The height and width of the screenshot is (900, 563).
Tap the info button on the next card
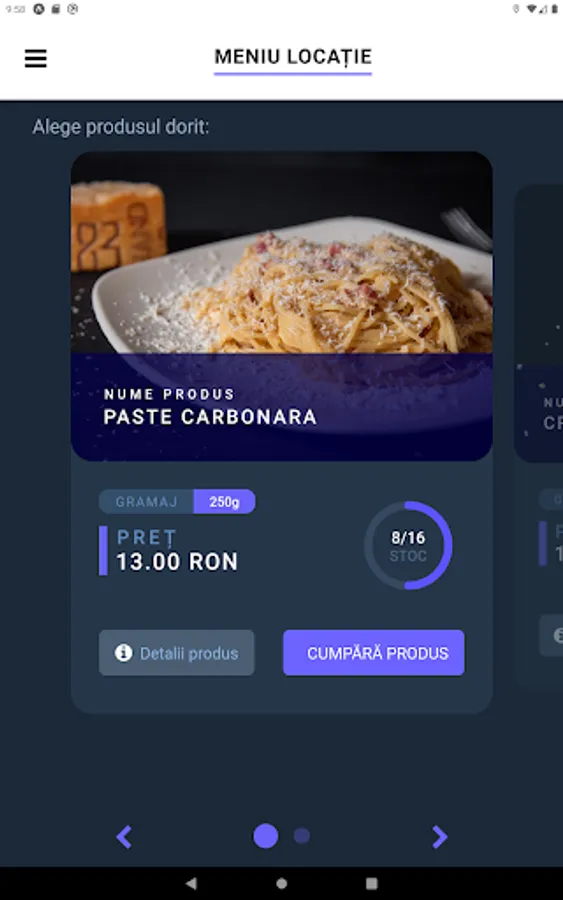coord(552,635)
